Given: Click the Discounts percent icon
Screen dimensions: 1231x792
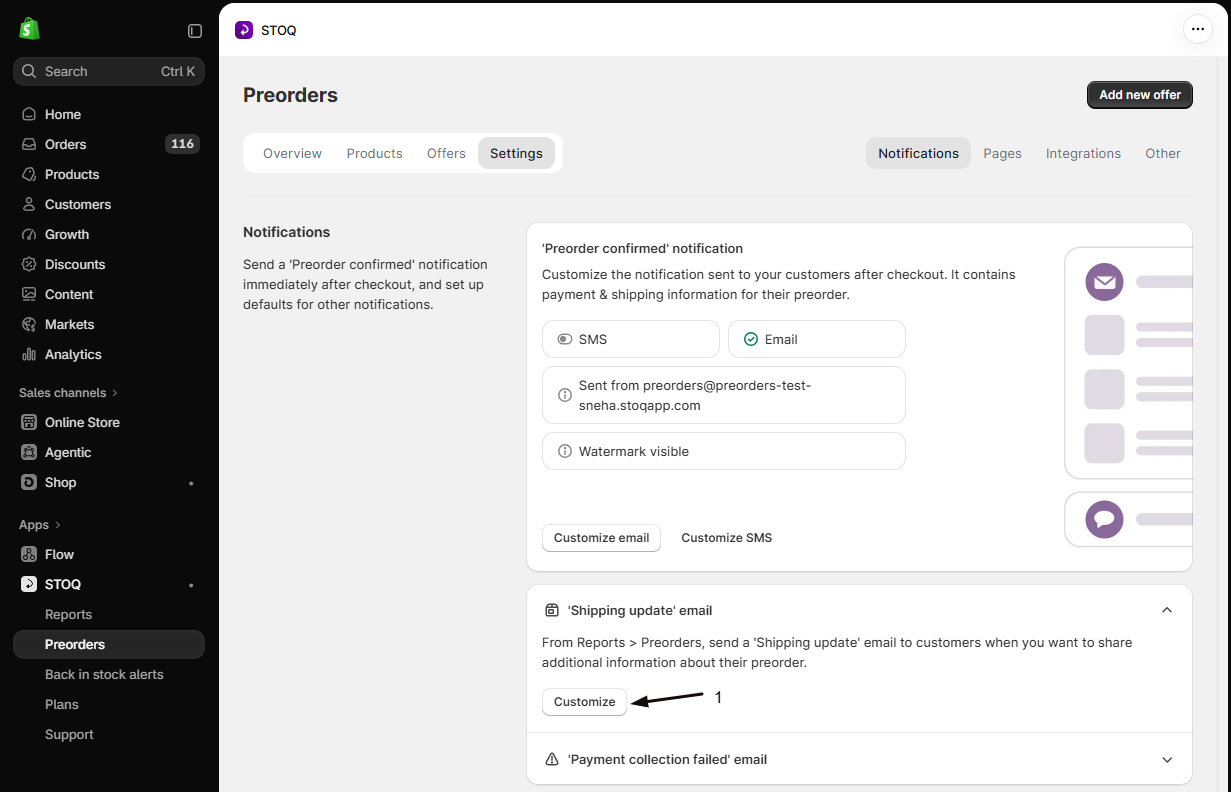Looking at the screenshot, I should tap(29, 264).
